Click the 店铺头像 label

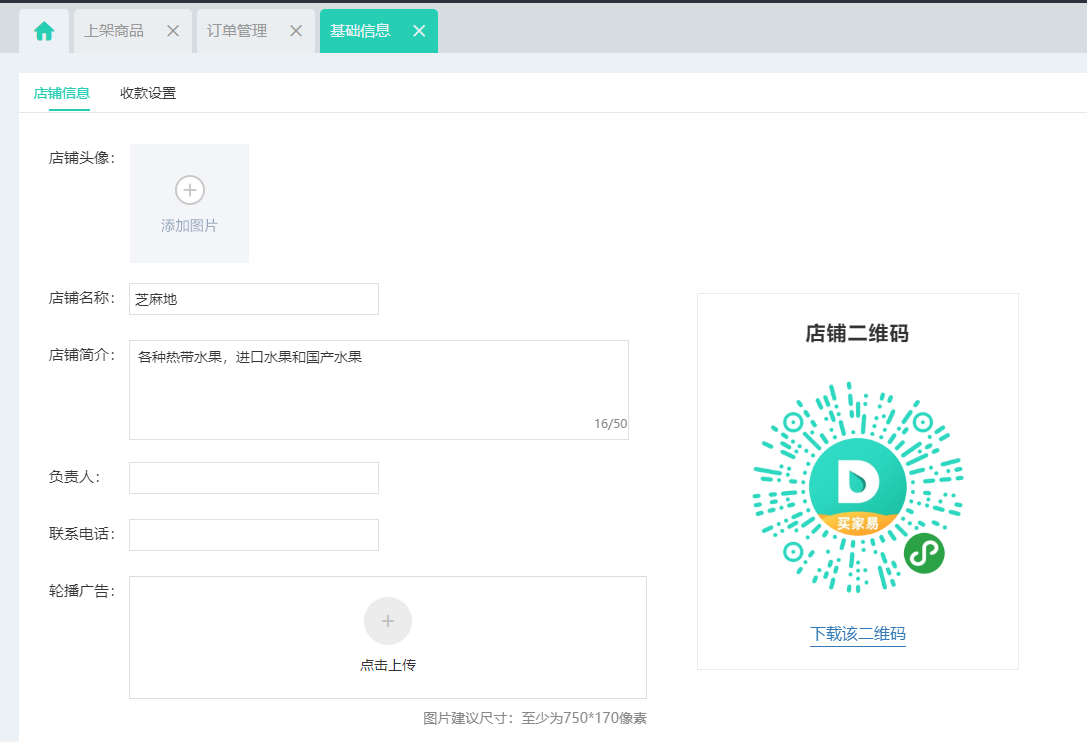coord(82,158)
